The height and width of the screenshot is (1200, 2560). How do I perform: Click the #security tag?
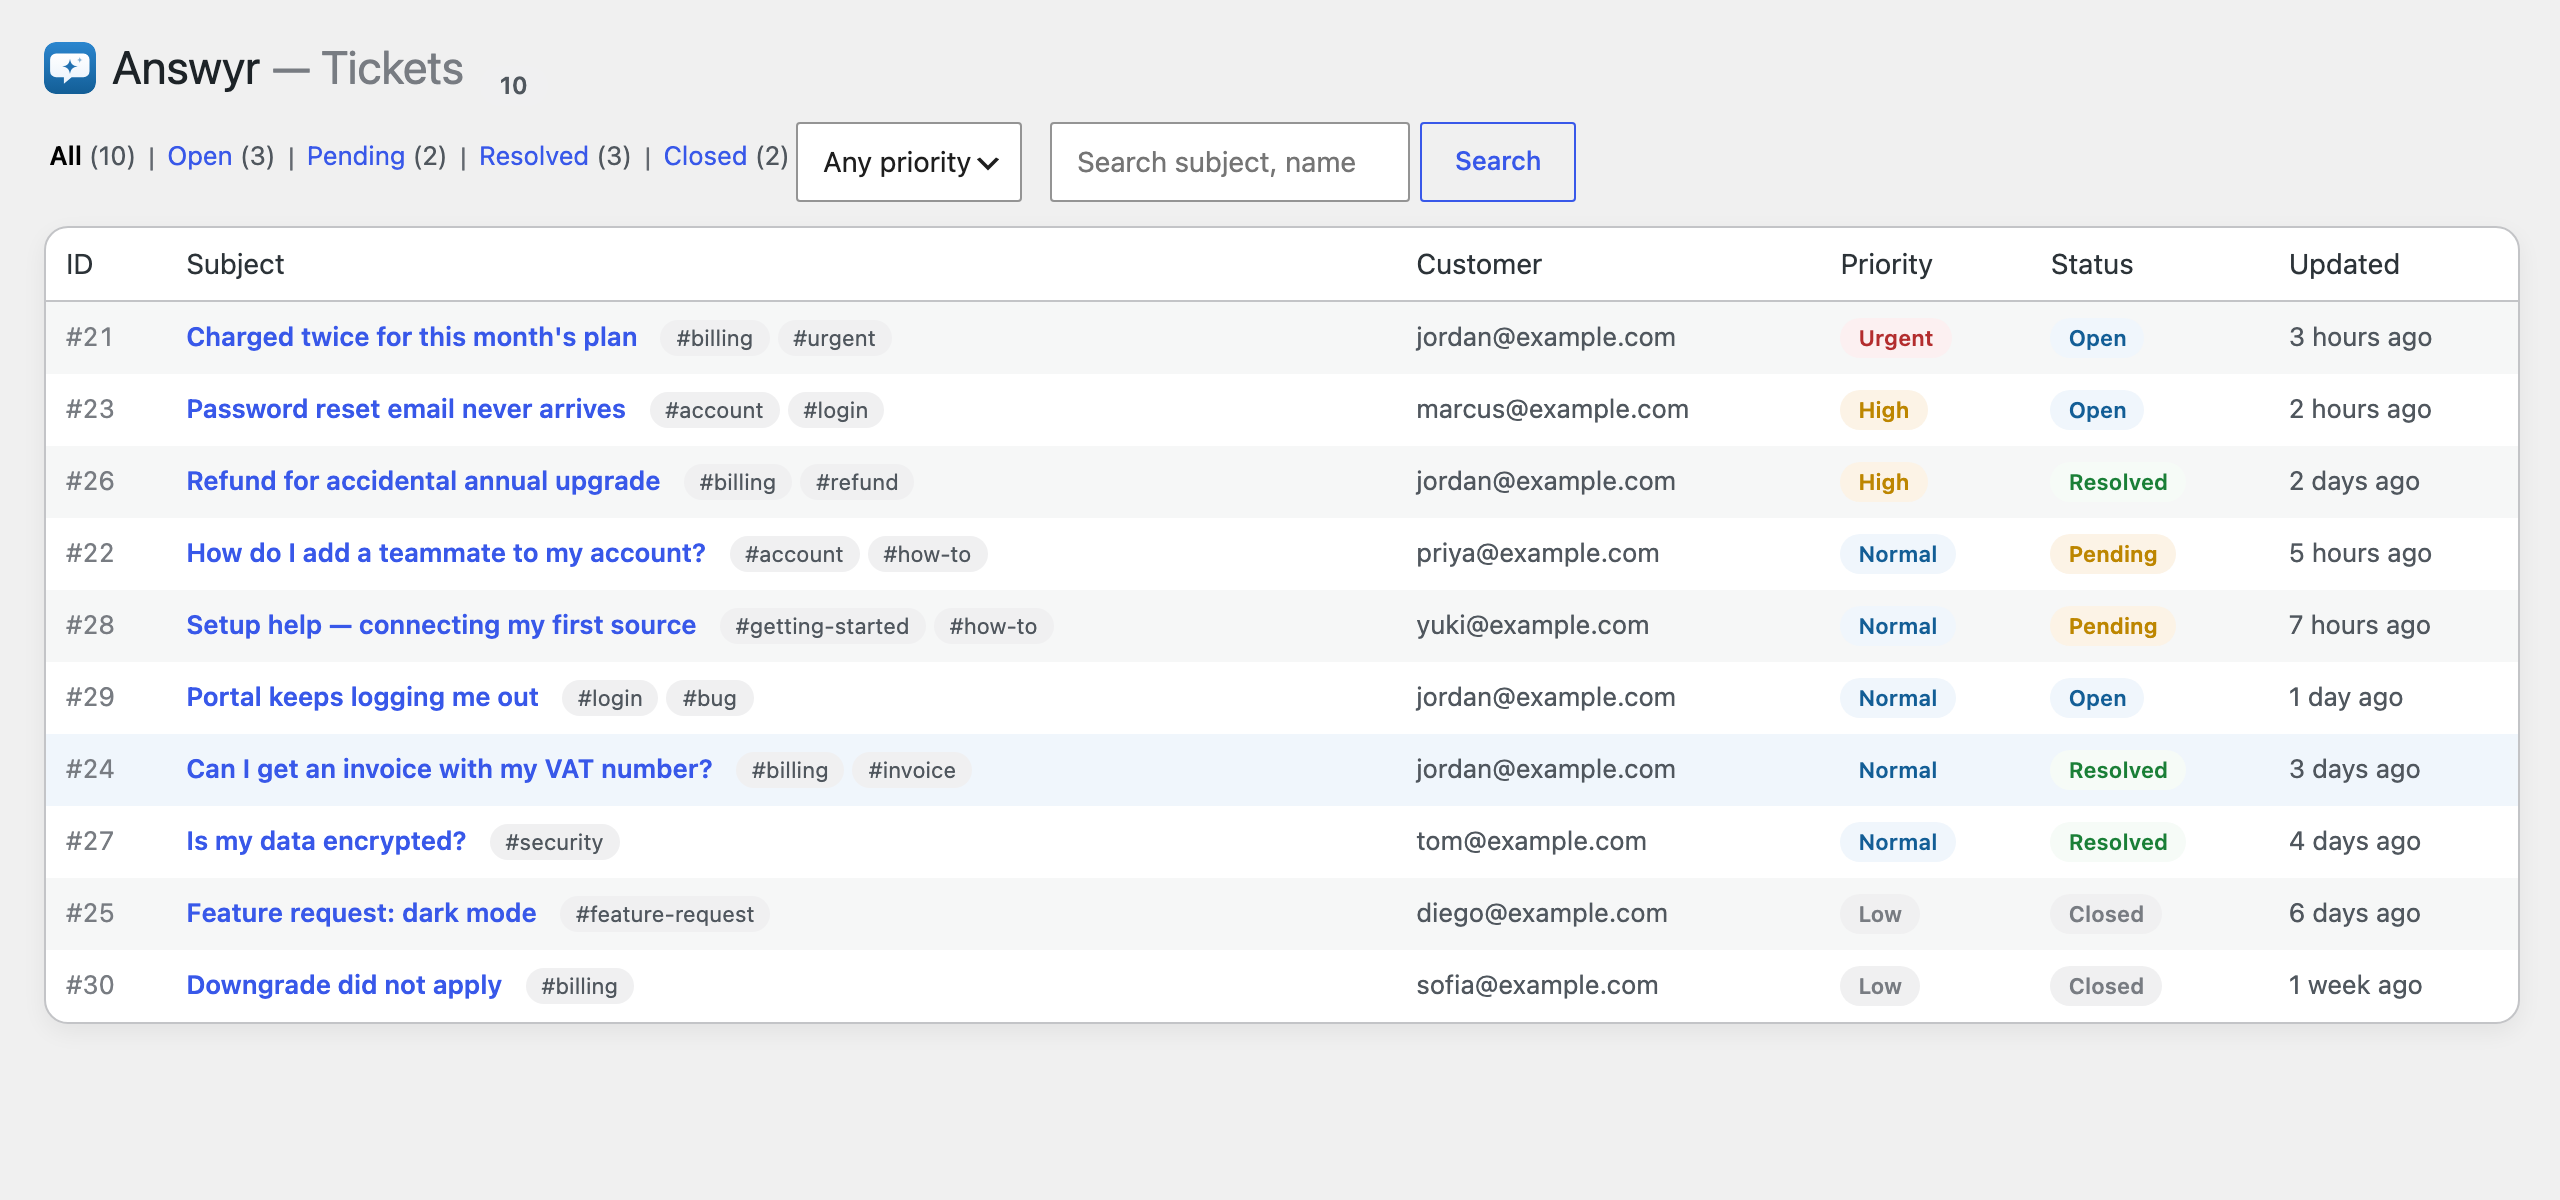point(554,842)
